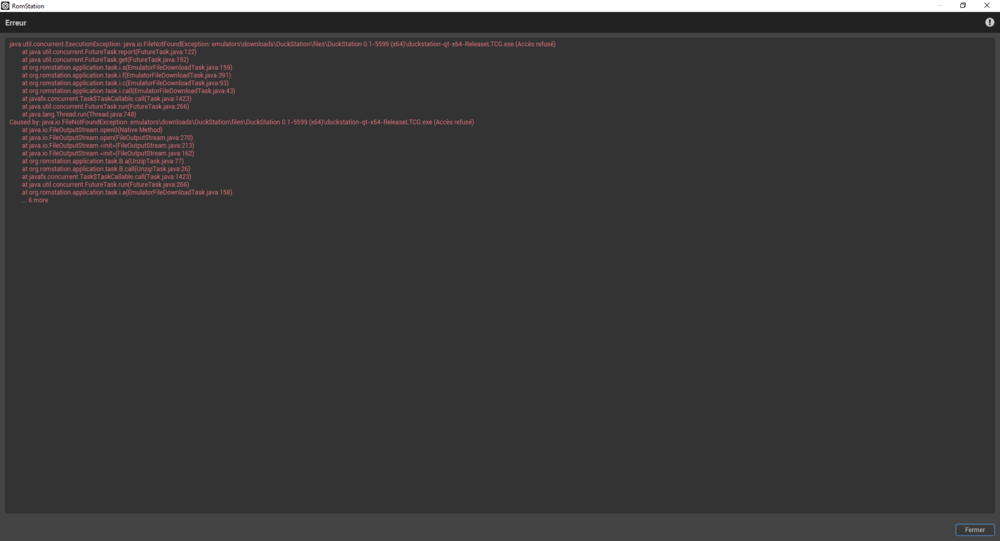Select the FutureTask.report stack trace line
This screenshot has width=1000, height=541.
point(109,52)
